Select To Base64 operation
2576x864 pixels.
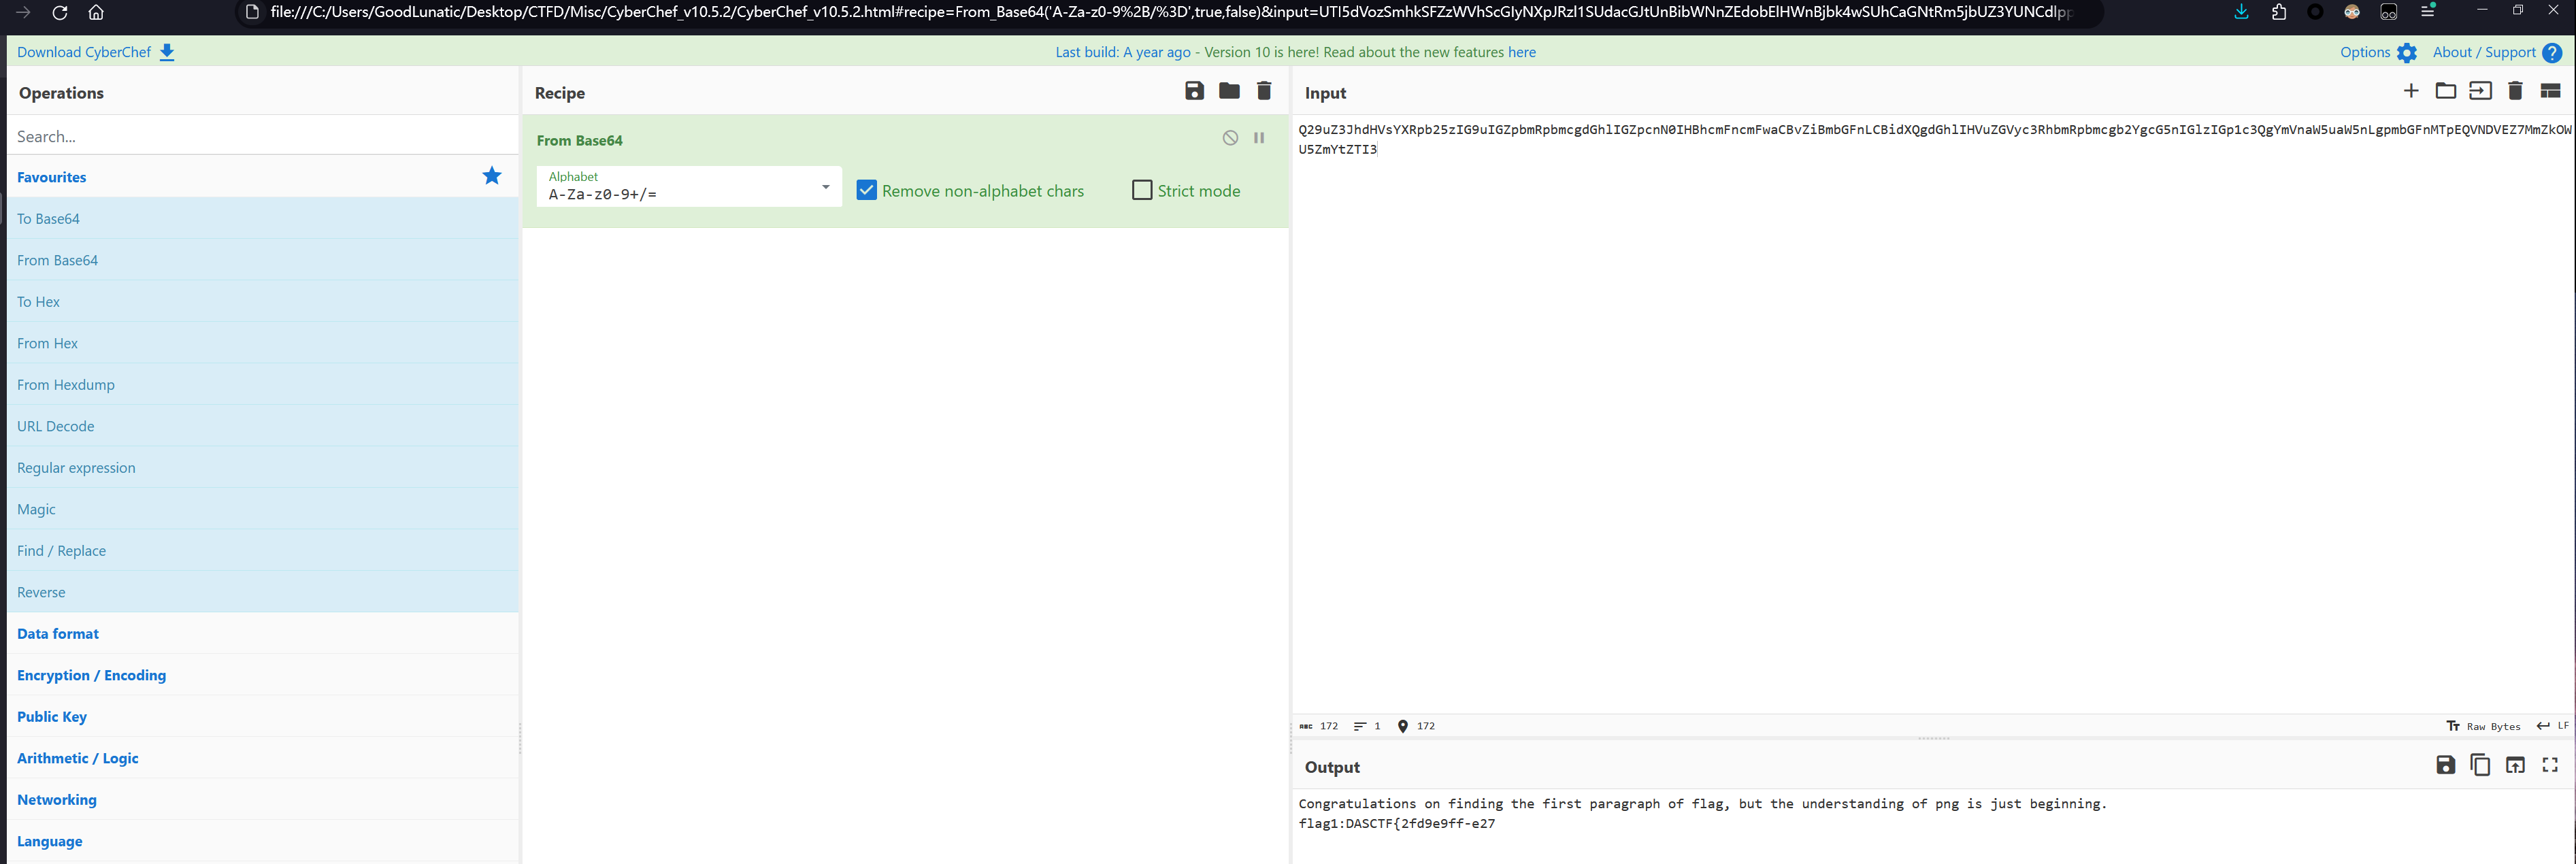click(263, 218)
